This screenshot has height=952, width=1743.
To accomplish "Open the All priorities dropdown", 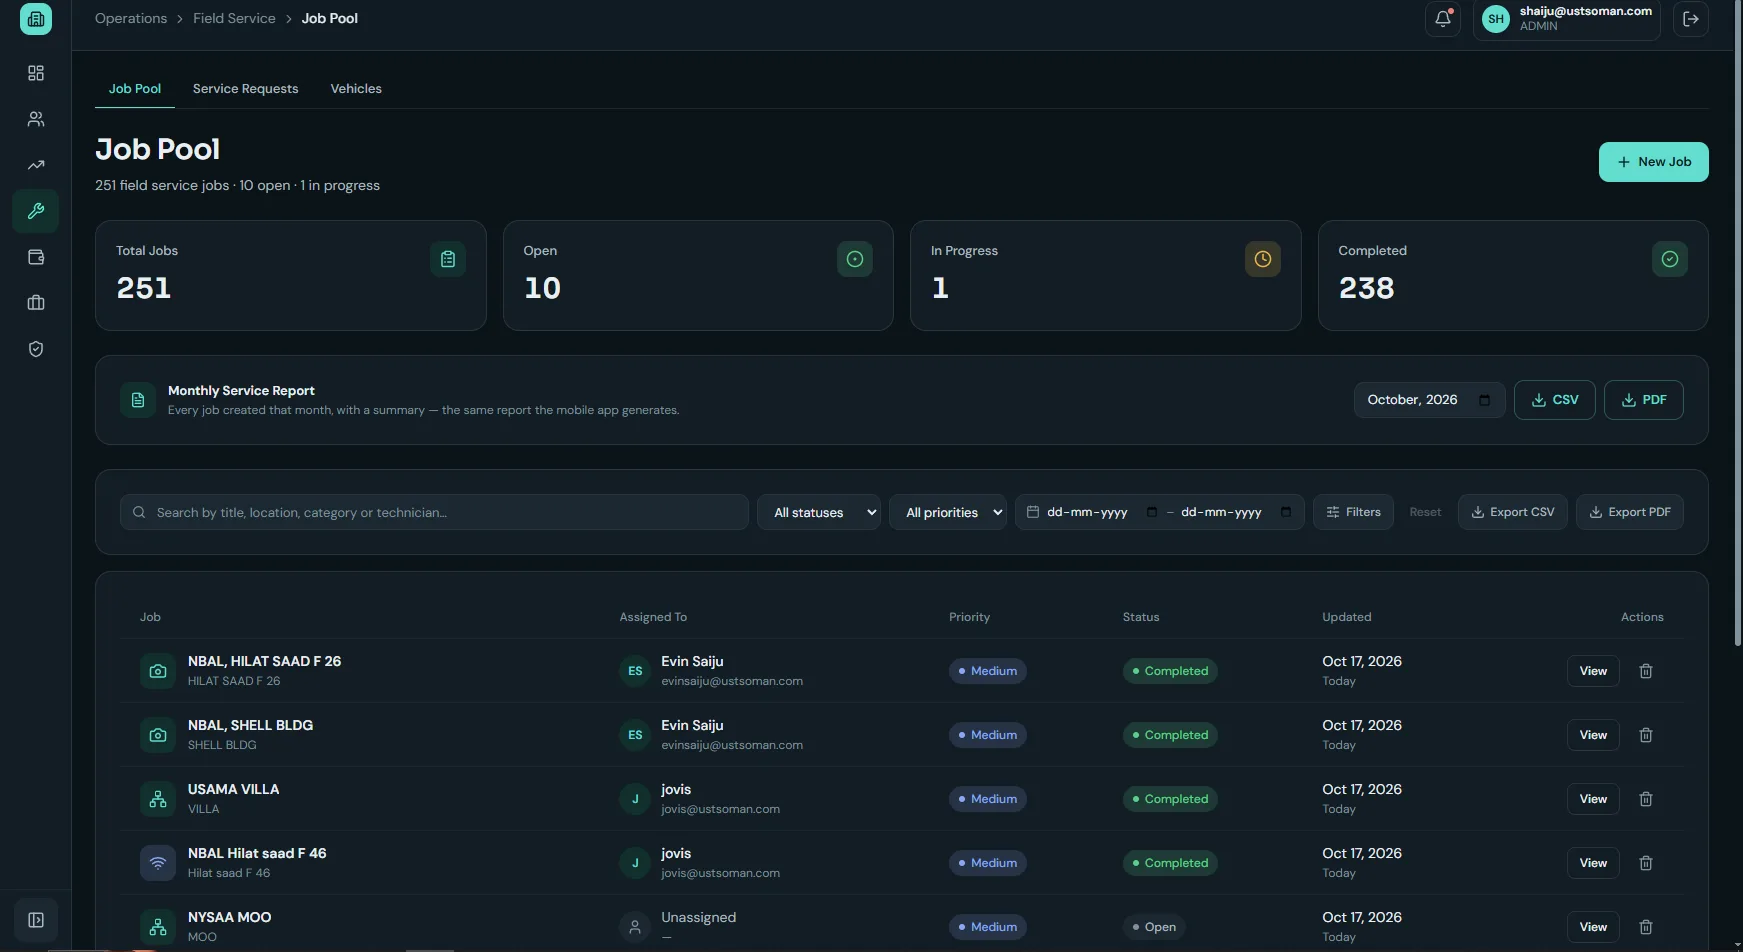I will coord(948,512).
